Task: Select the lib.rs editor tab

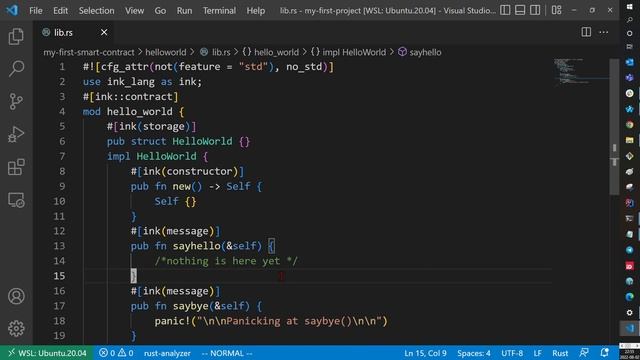Action: click(74, 32)
